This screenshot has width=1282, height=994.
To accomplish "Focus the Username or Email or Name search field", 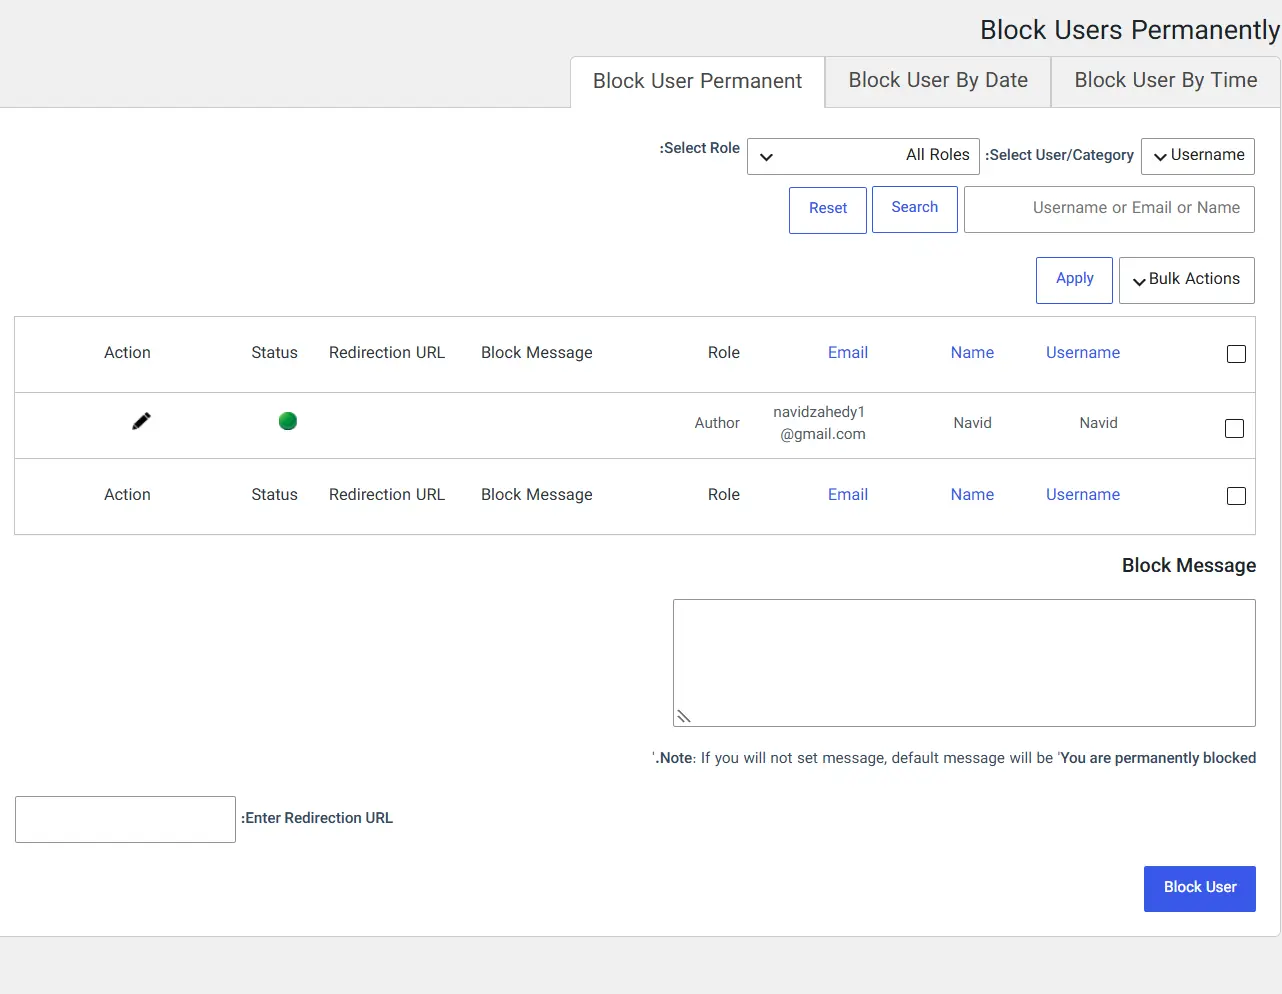I will 1109,209.
